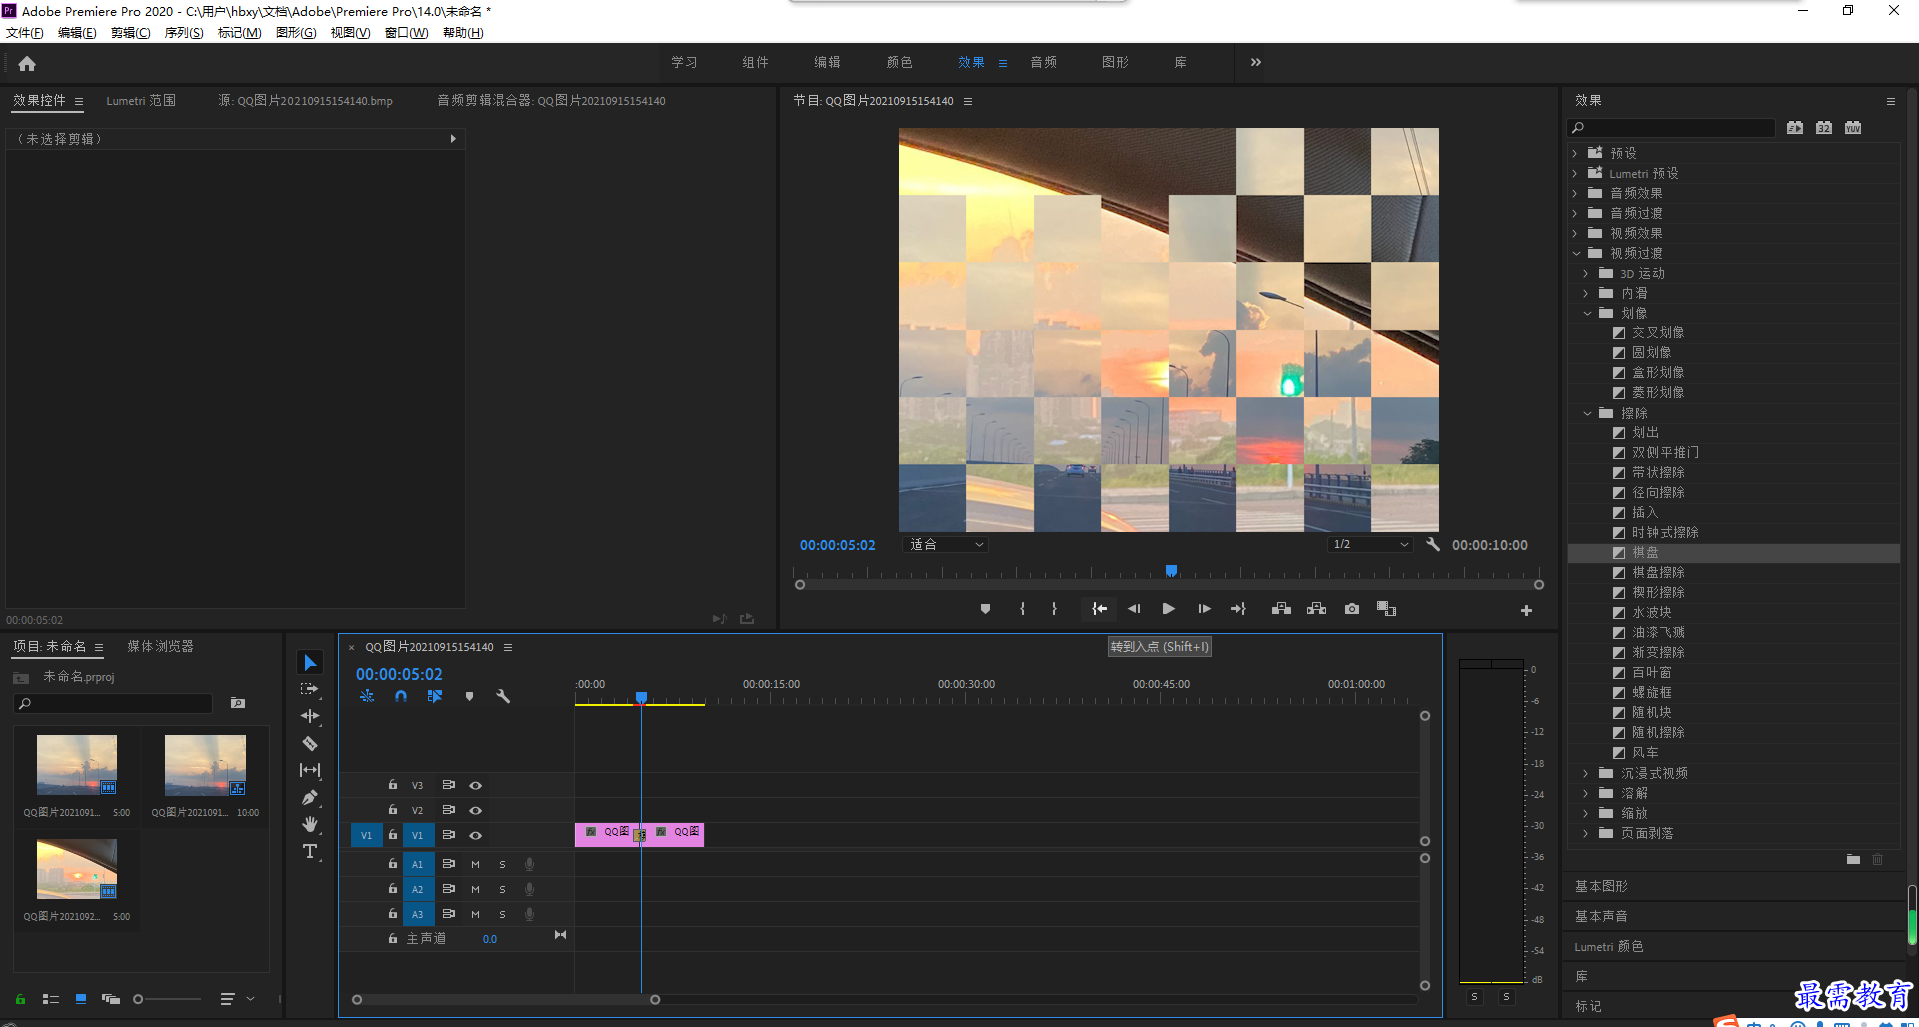Click accelerated effects filter icon
The width and height of the screenshot is (1919, 1027).
[1795, 128]
